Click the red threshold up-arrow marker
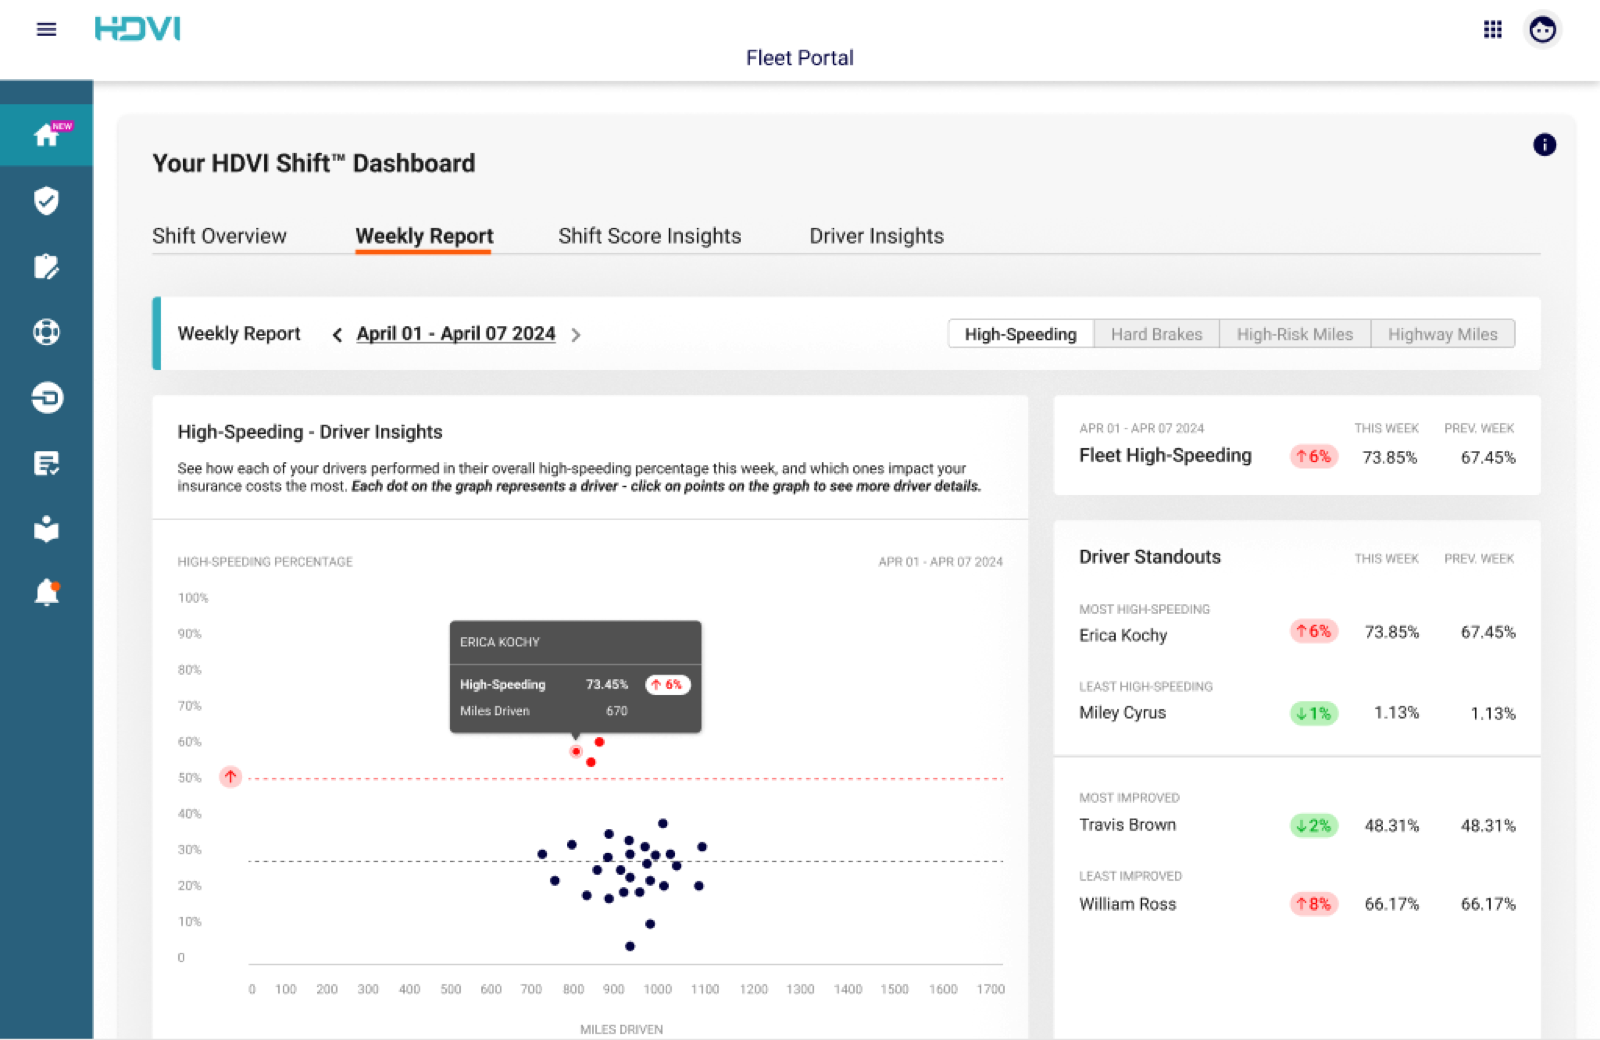 [x=231, y=777]
